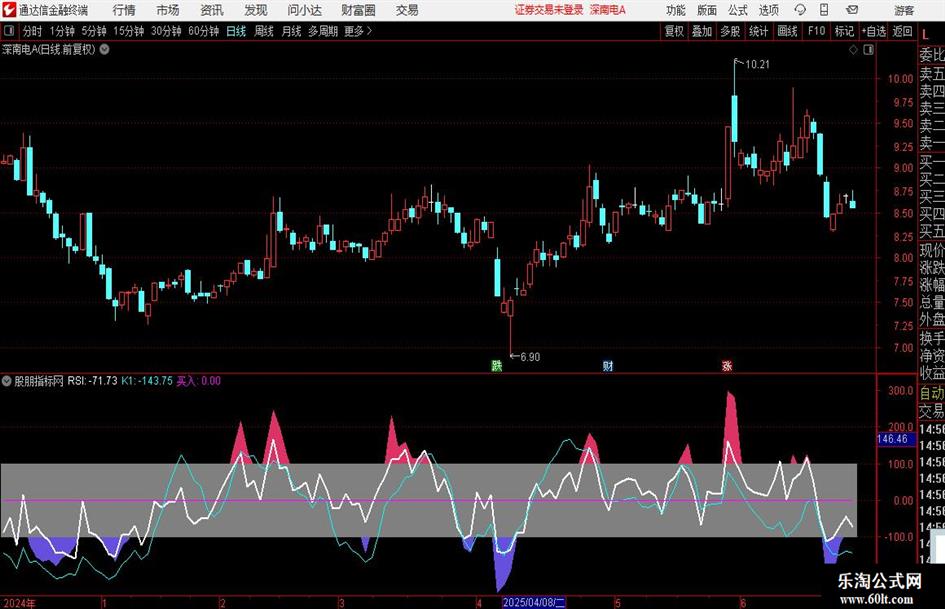Image resolution: width=945 pixels, height=609 pixels.
Task: Switch to 月线 monthly period
Action: pos(291,31)
